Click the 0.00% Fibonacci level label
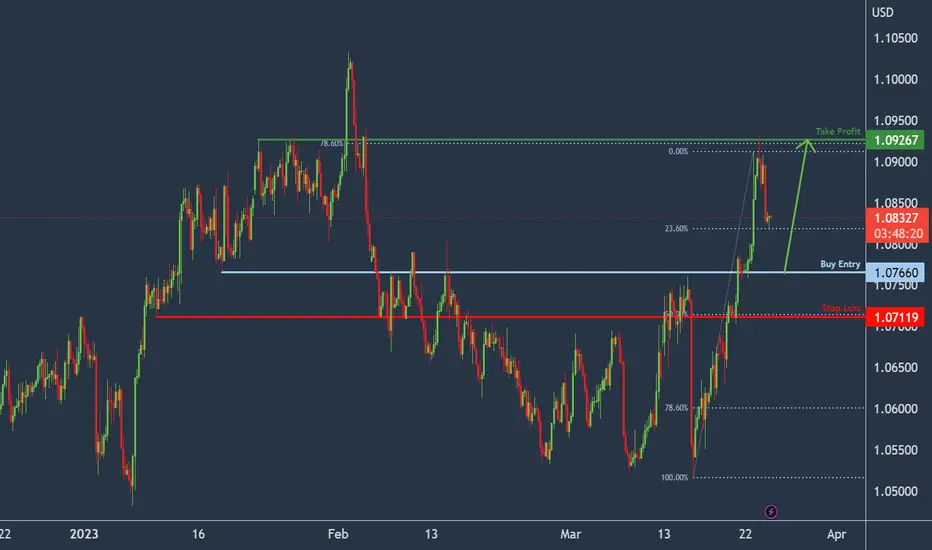The image size is (932, 550). [x=678, y=152]
